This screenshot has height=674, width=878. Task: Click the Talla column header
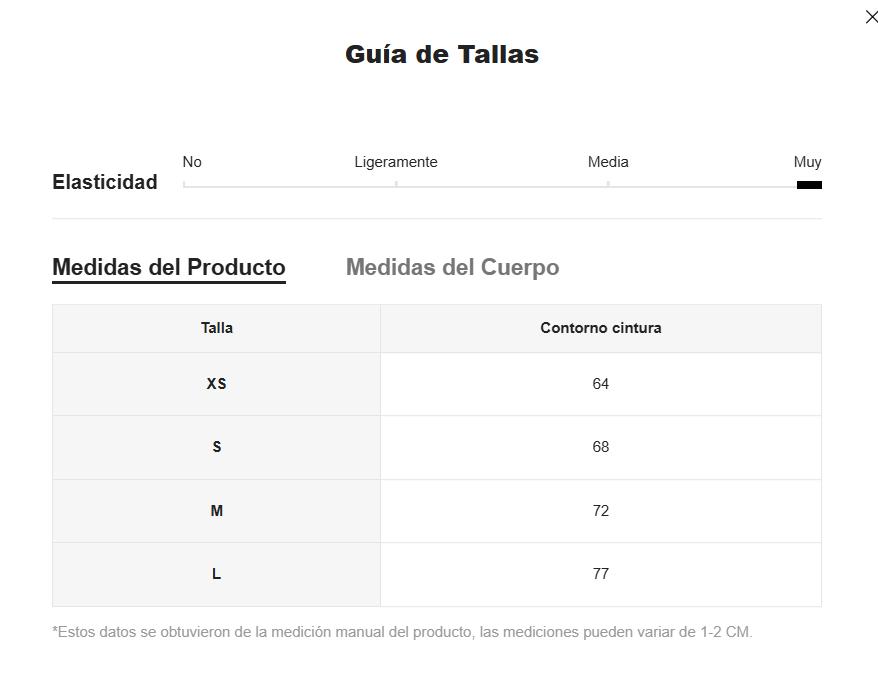tap(217, 328)
